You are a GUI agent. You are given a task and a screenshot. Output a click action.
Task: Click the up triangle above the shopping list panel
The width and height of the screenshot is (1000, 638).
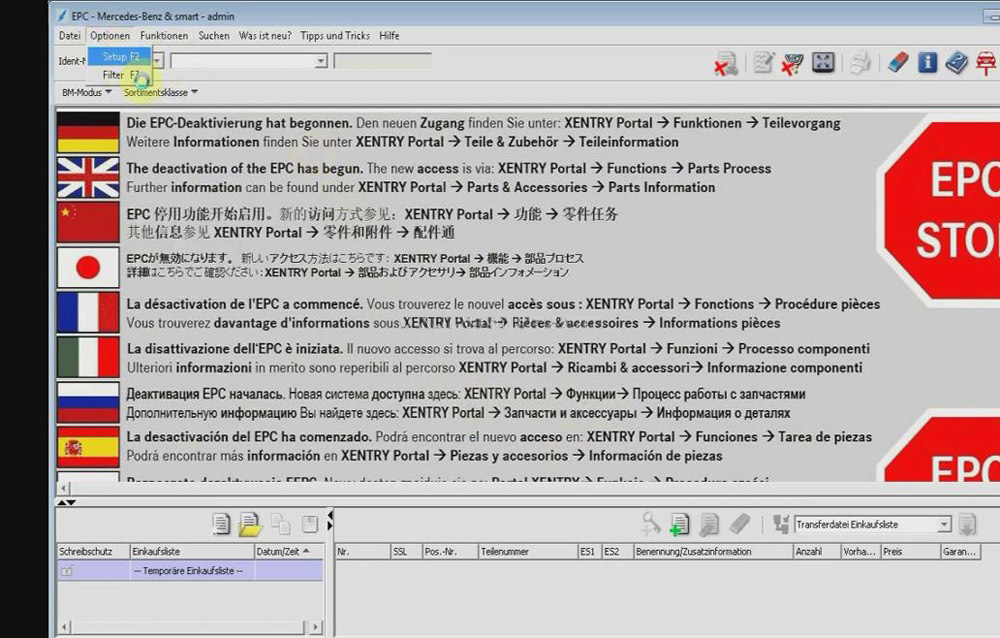click(x=62, y=503)
